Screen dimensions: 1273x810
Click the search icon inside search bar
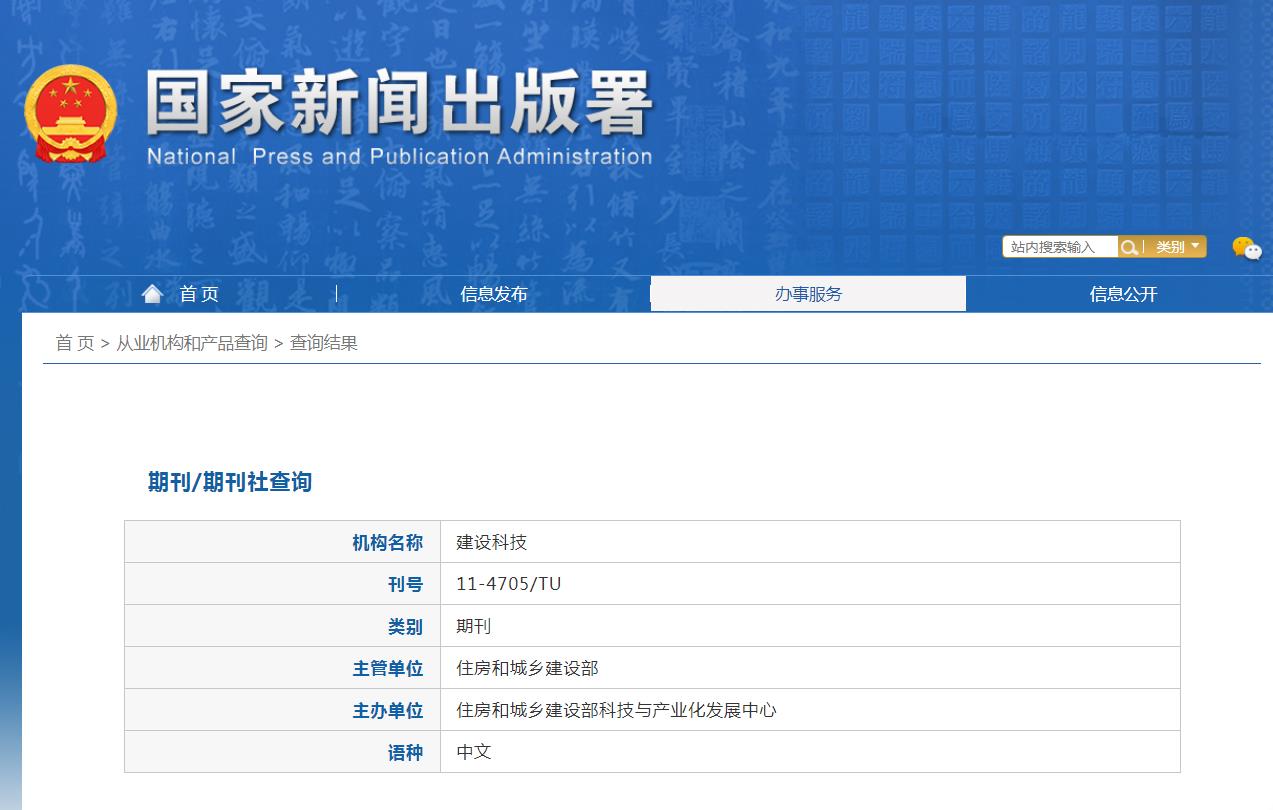[1130, 246]
